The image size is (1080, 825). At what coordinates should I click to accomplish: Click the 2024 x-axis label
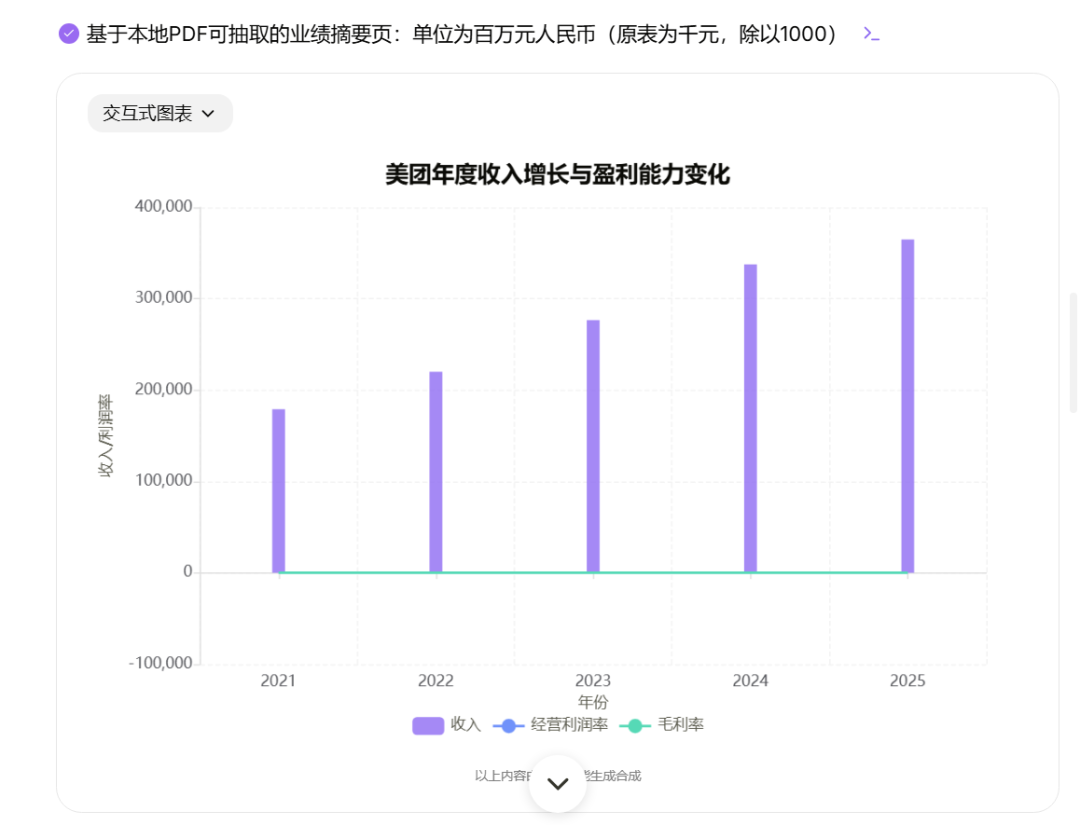pyautogui.click(x=750, y=681)
